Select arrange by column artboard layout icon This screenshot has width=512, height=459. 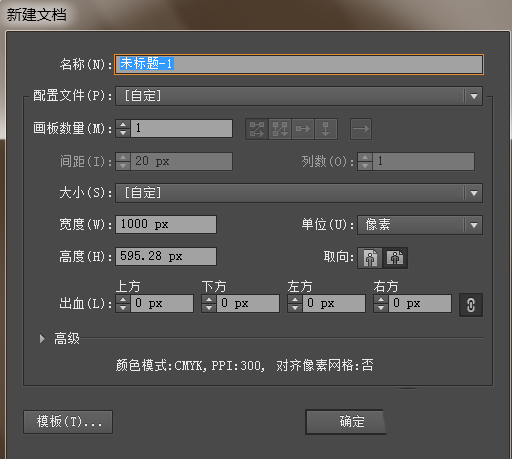pos(326,129)
